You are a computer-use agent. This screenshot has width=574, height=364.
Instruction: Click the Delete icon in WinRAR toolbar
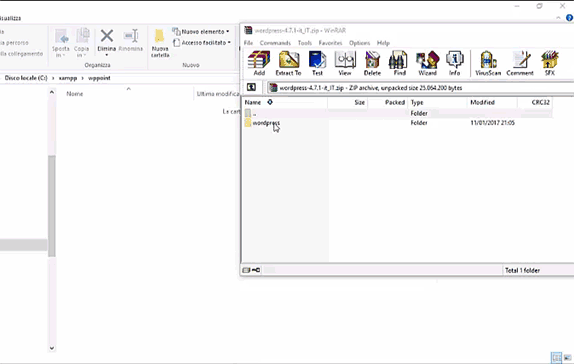[x=372, y=63]
